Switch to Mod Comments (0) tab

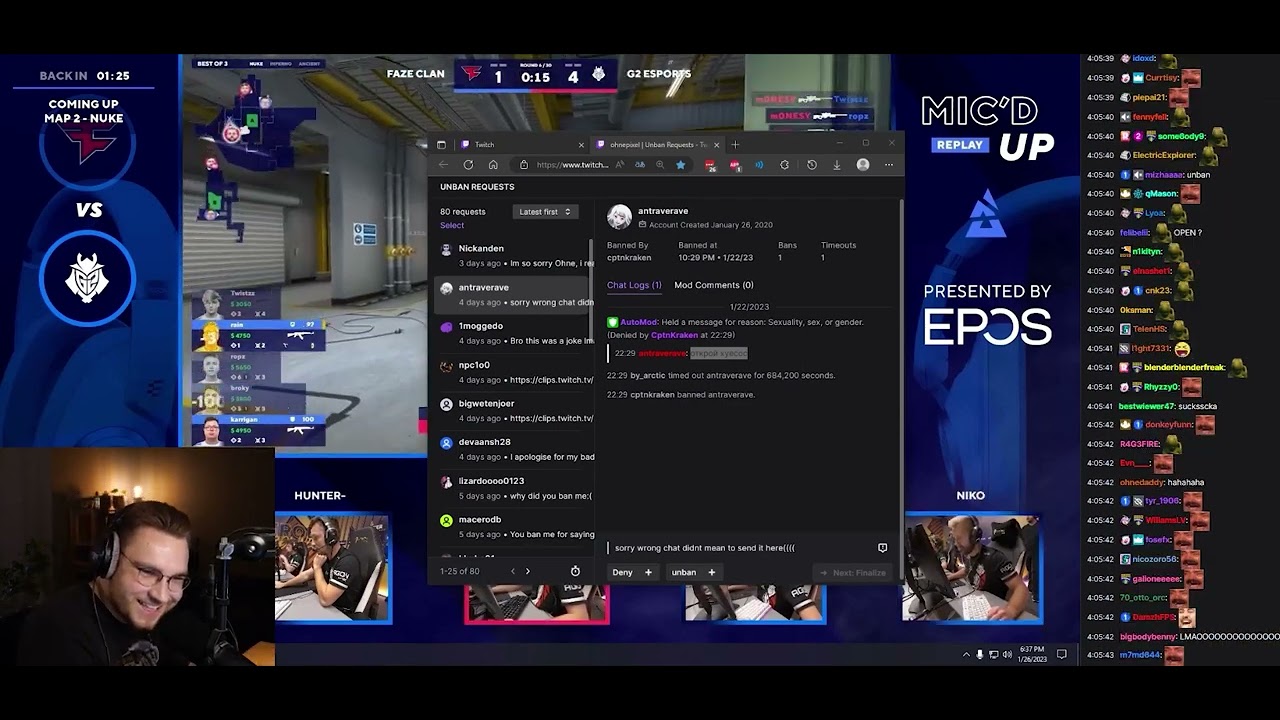click(x=714, y=285)
